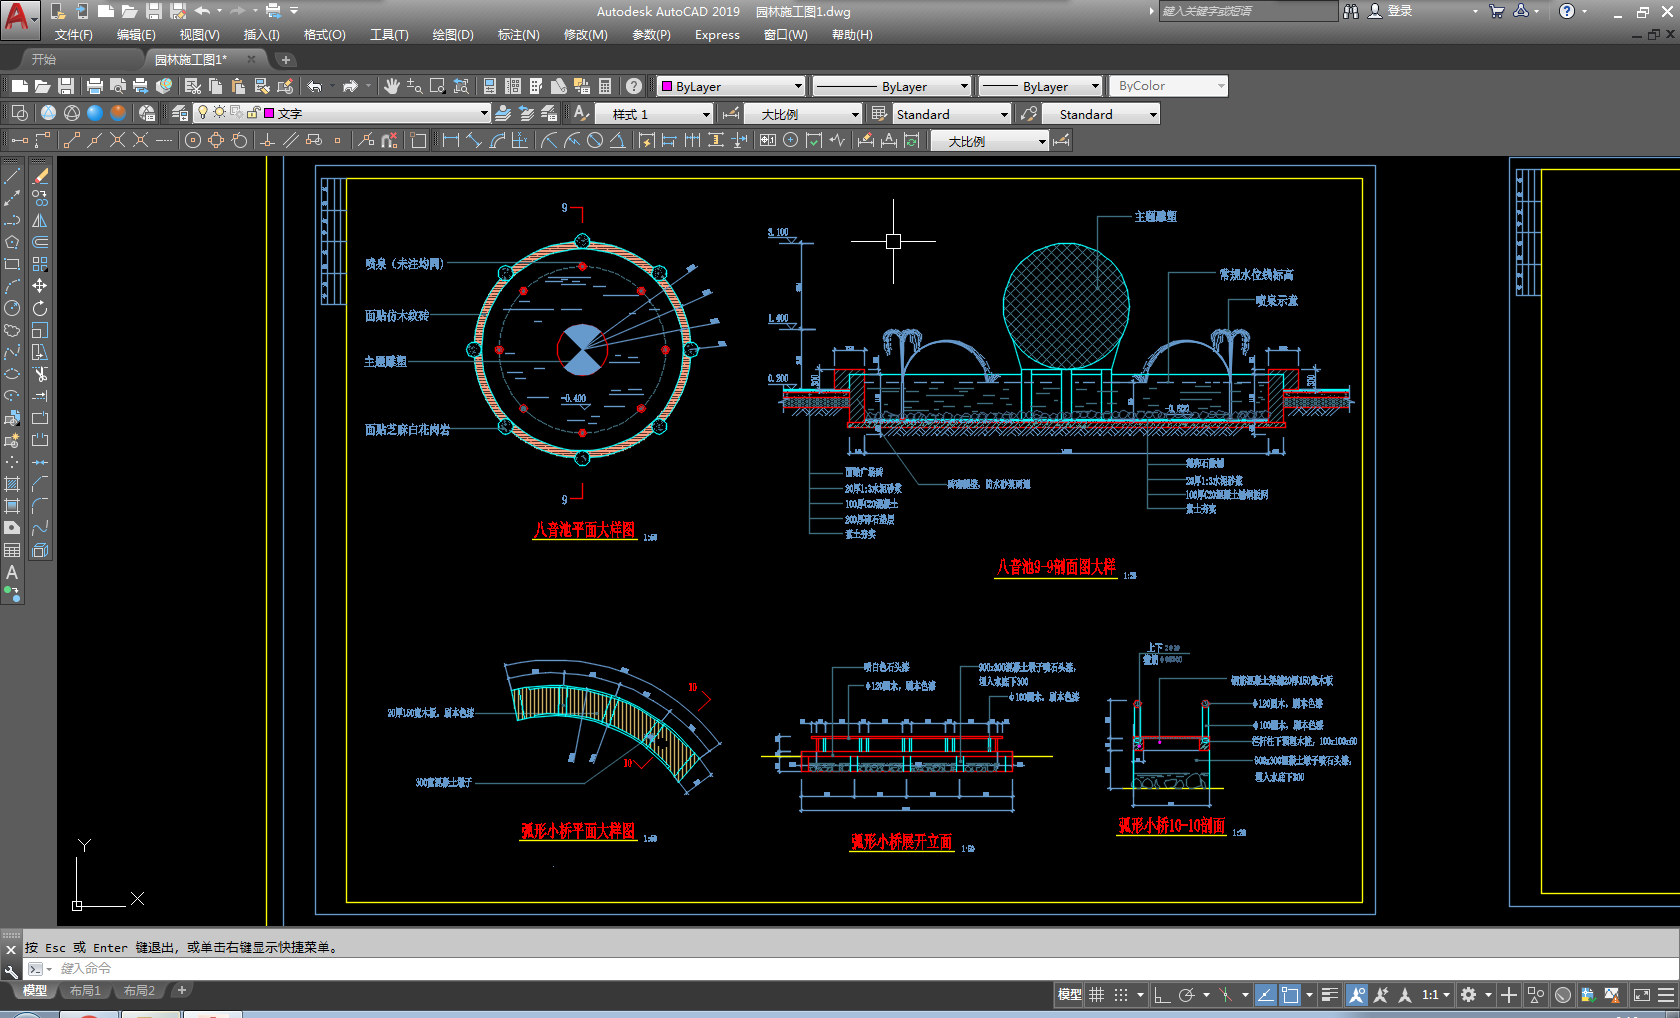Select the Hatch tool
The image size is (1680, 1018).
12,484
